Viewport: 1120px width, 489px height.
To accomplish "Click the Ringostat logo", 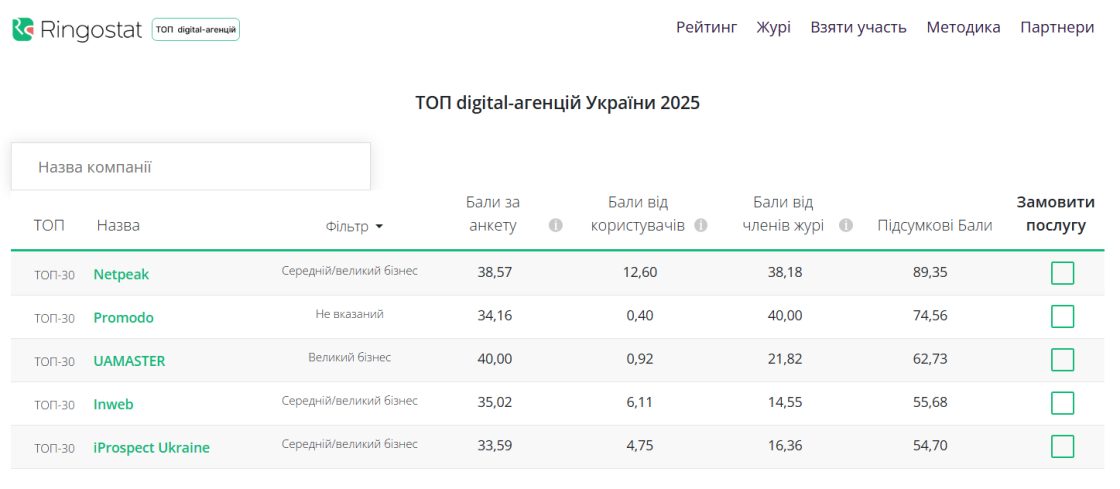I will (x=77, y=29).
